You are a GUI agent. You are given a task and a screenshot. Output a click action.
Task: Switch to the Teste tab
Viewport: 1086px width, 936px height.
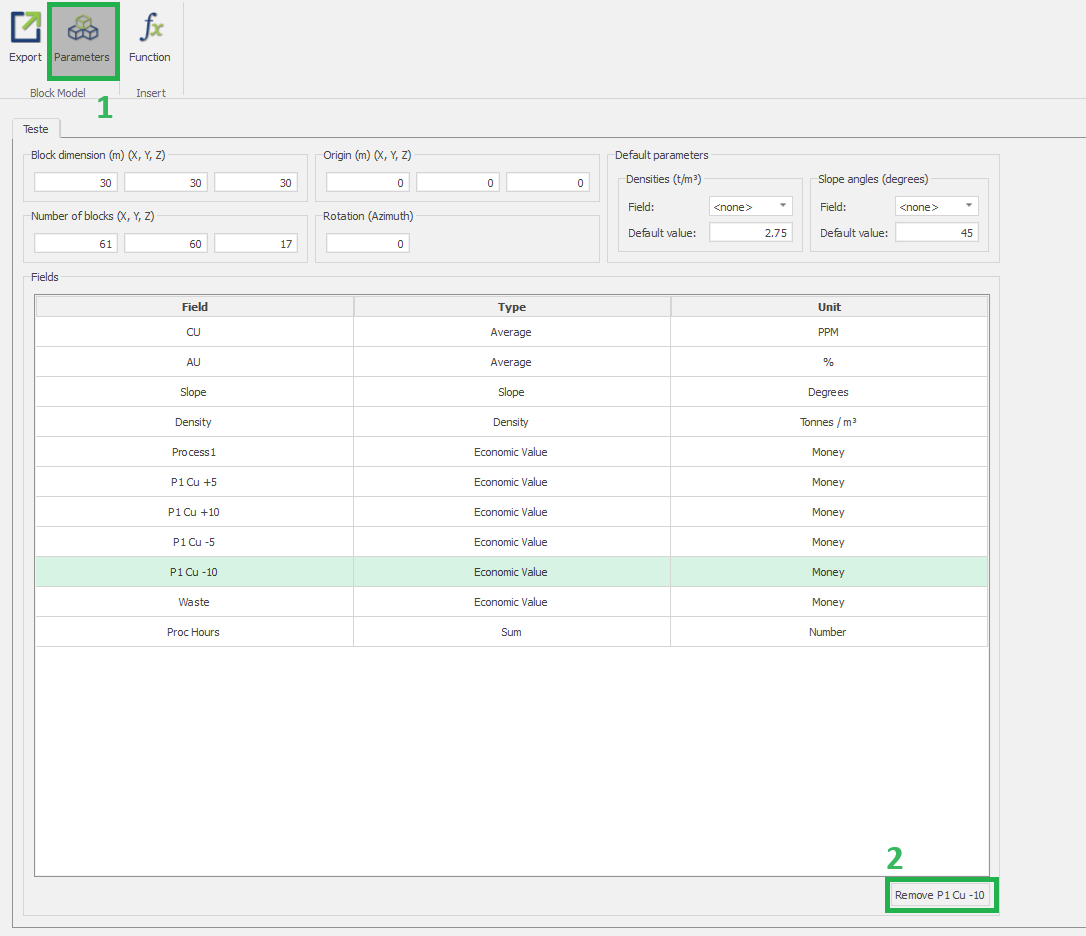pos(36,129)
